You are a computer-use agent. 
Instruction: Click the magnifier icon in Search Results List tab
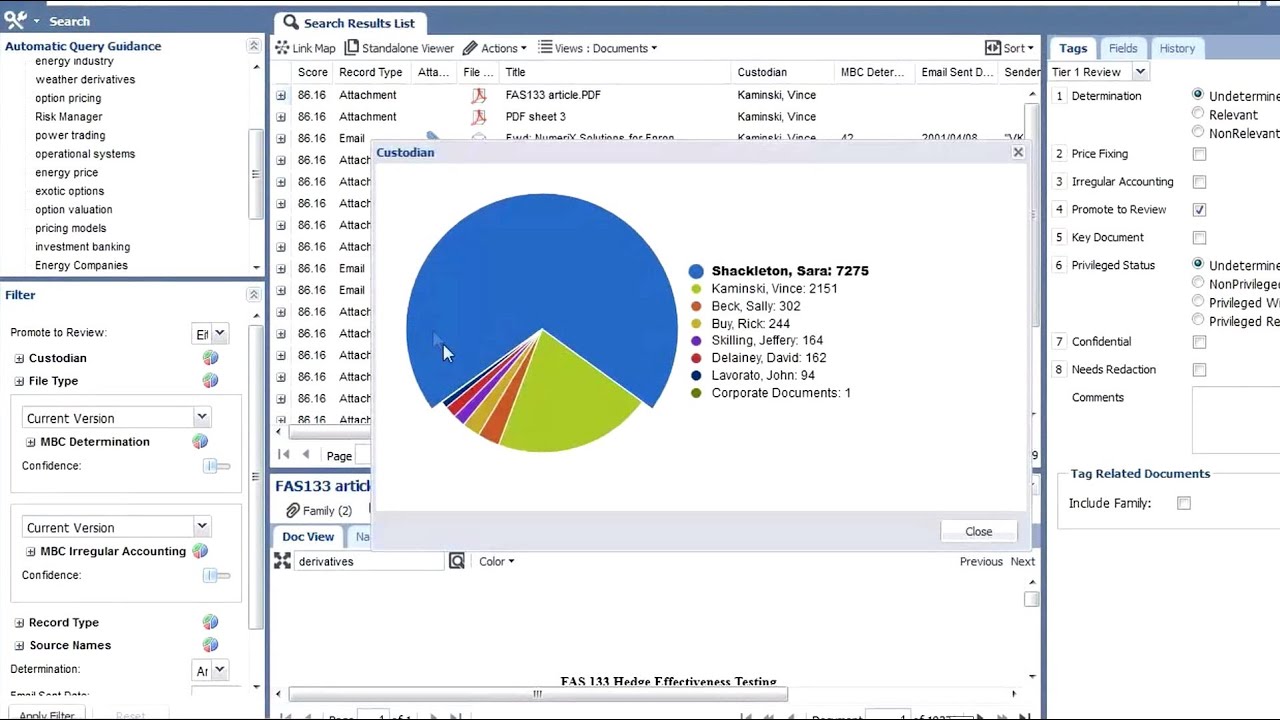[290, 22]
